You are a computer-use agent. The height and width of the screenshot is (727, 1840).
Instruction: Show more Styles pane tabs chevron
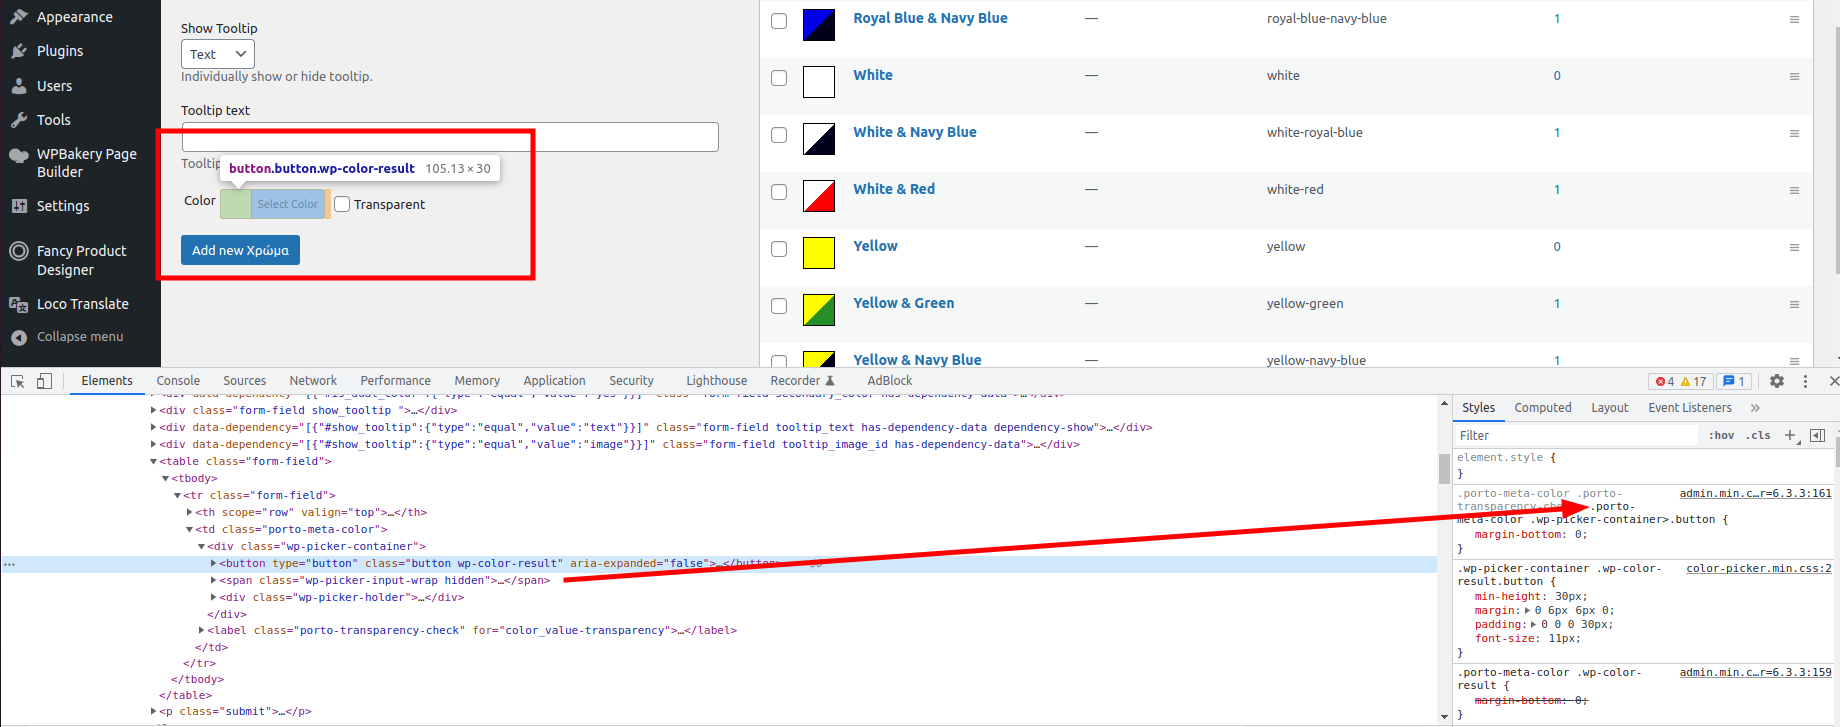(1755, 408)
